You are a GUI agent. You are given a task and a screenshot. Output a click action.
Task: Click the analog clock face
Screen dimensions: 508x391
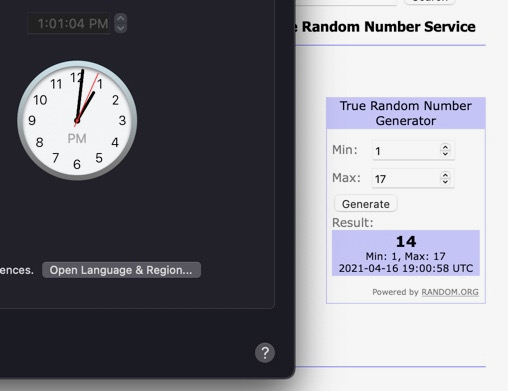pyautogui.click(x=77, y=120)
